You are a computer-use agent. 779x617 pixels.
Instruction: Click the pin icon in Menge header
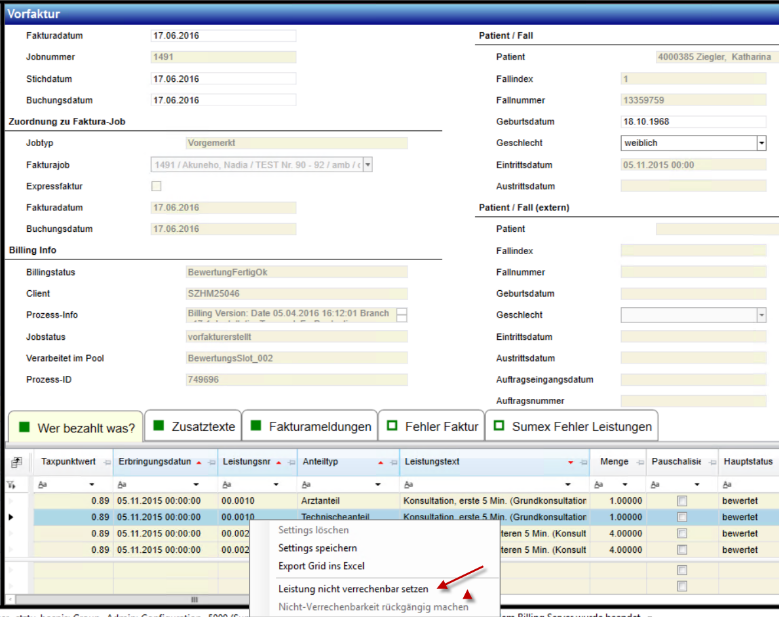(x=639, y=463)
